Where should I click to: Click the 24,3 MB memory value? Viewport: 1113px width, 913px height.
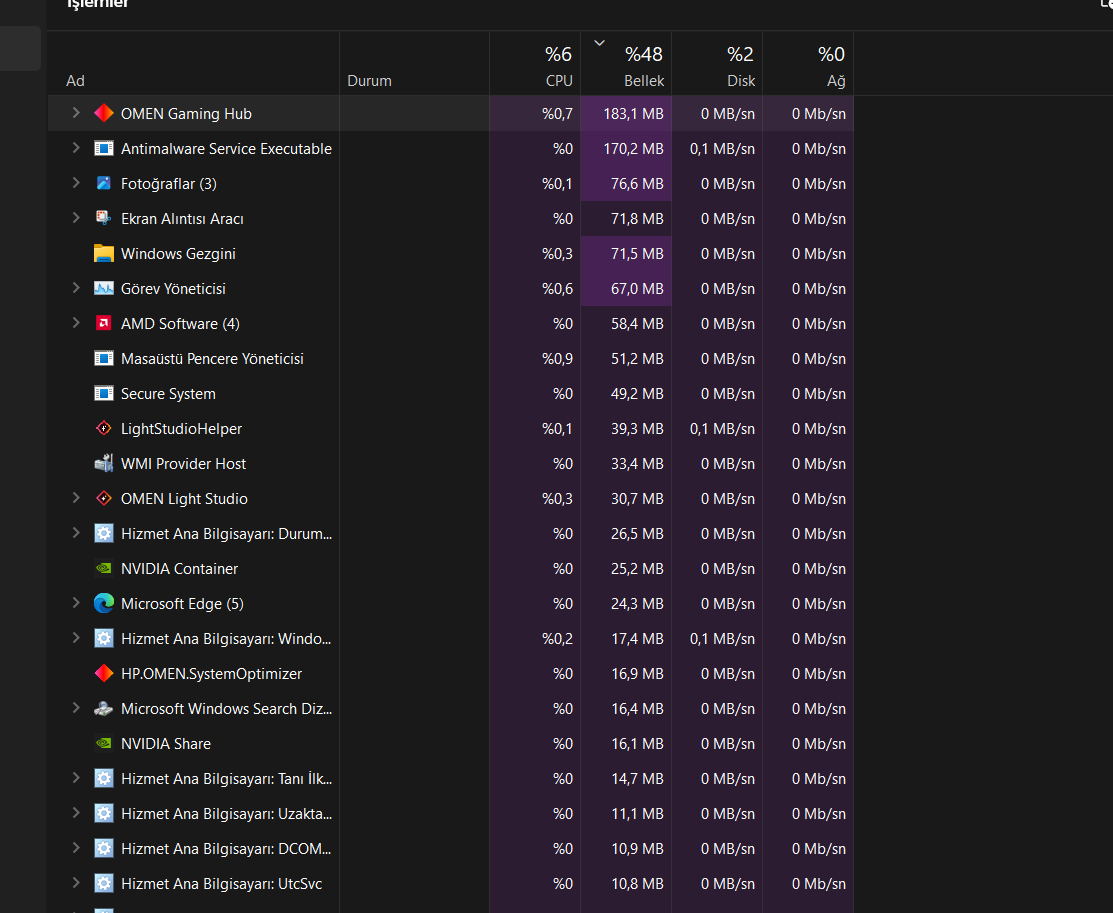point(637,603)
